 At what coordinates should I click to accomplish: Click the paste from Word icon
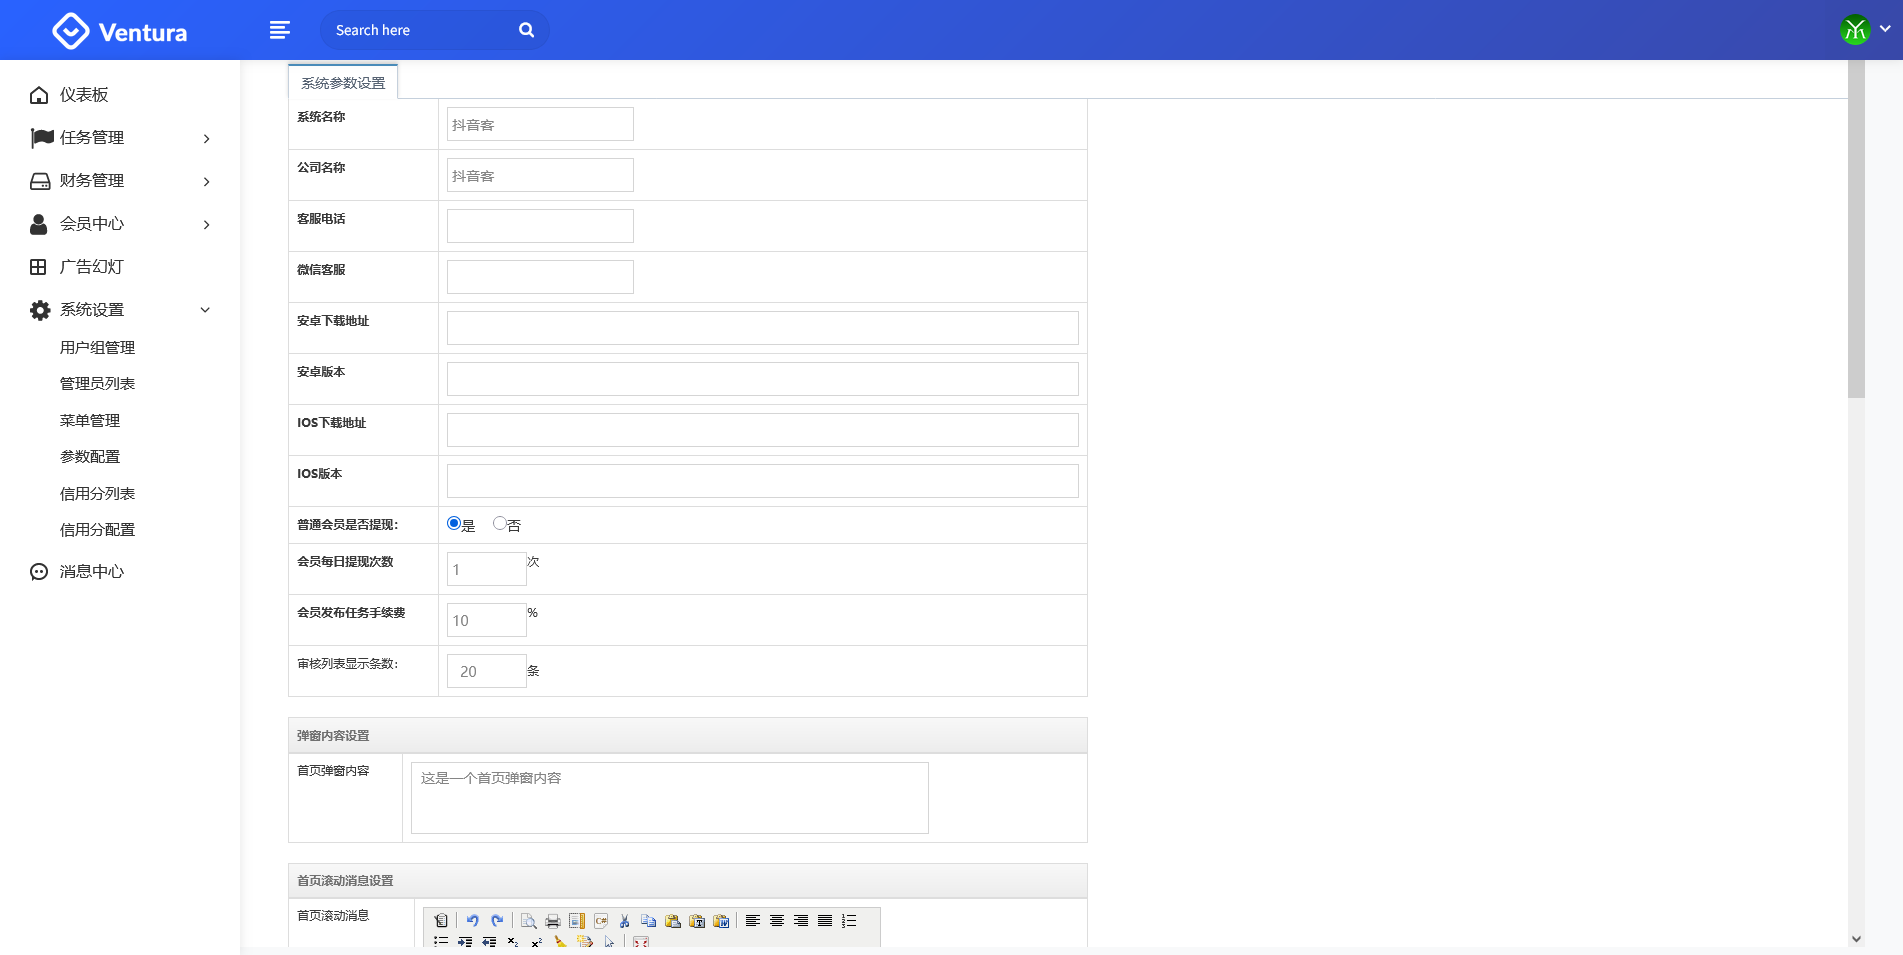(x=721, y=921)
